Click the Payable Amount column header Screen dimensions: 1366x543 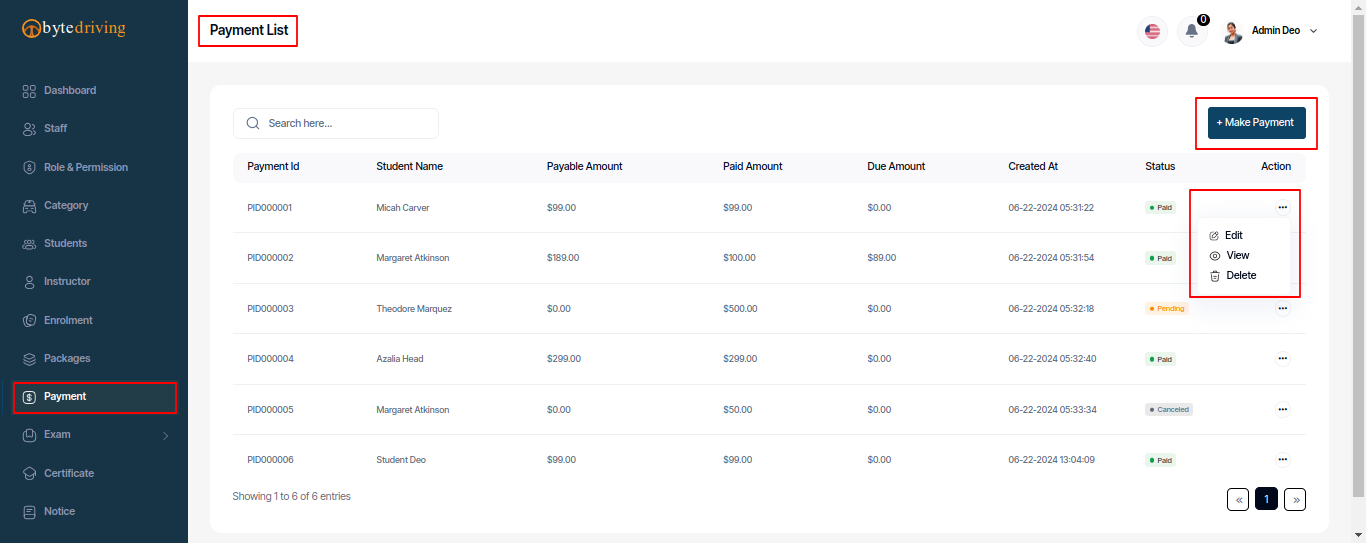(x=584, y=167)
